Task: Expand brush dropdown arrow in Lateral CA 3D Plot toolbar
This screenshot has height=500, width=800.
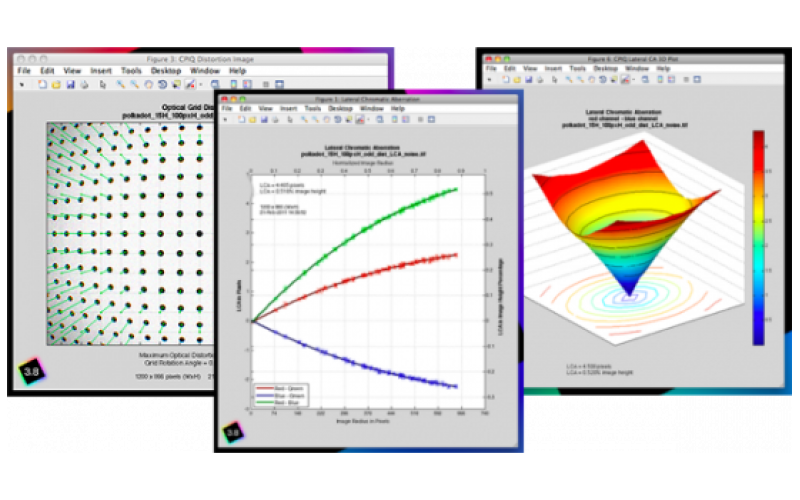Action: point(633,80)
